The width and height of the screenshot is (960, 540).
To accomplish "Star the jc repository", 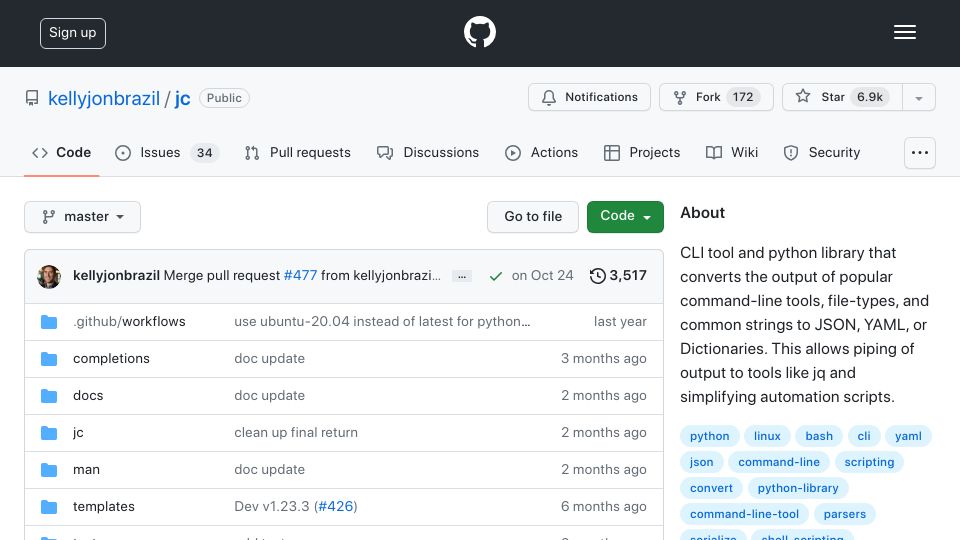I will point(842,97).
